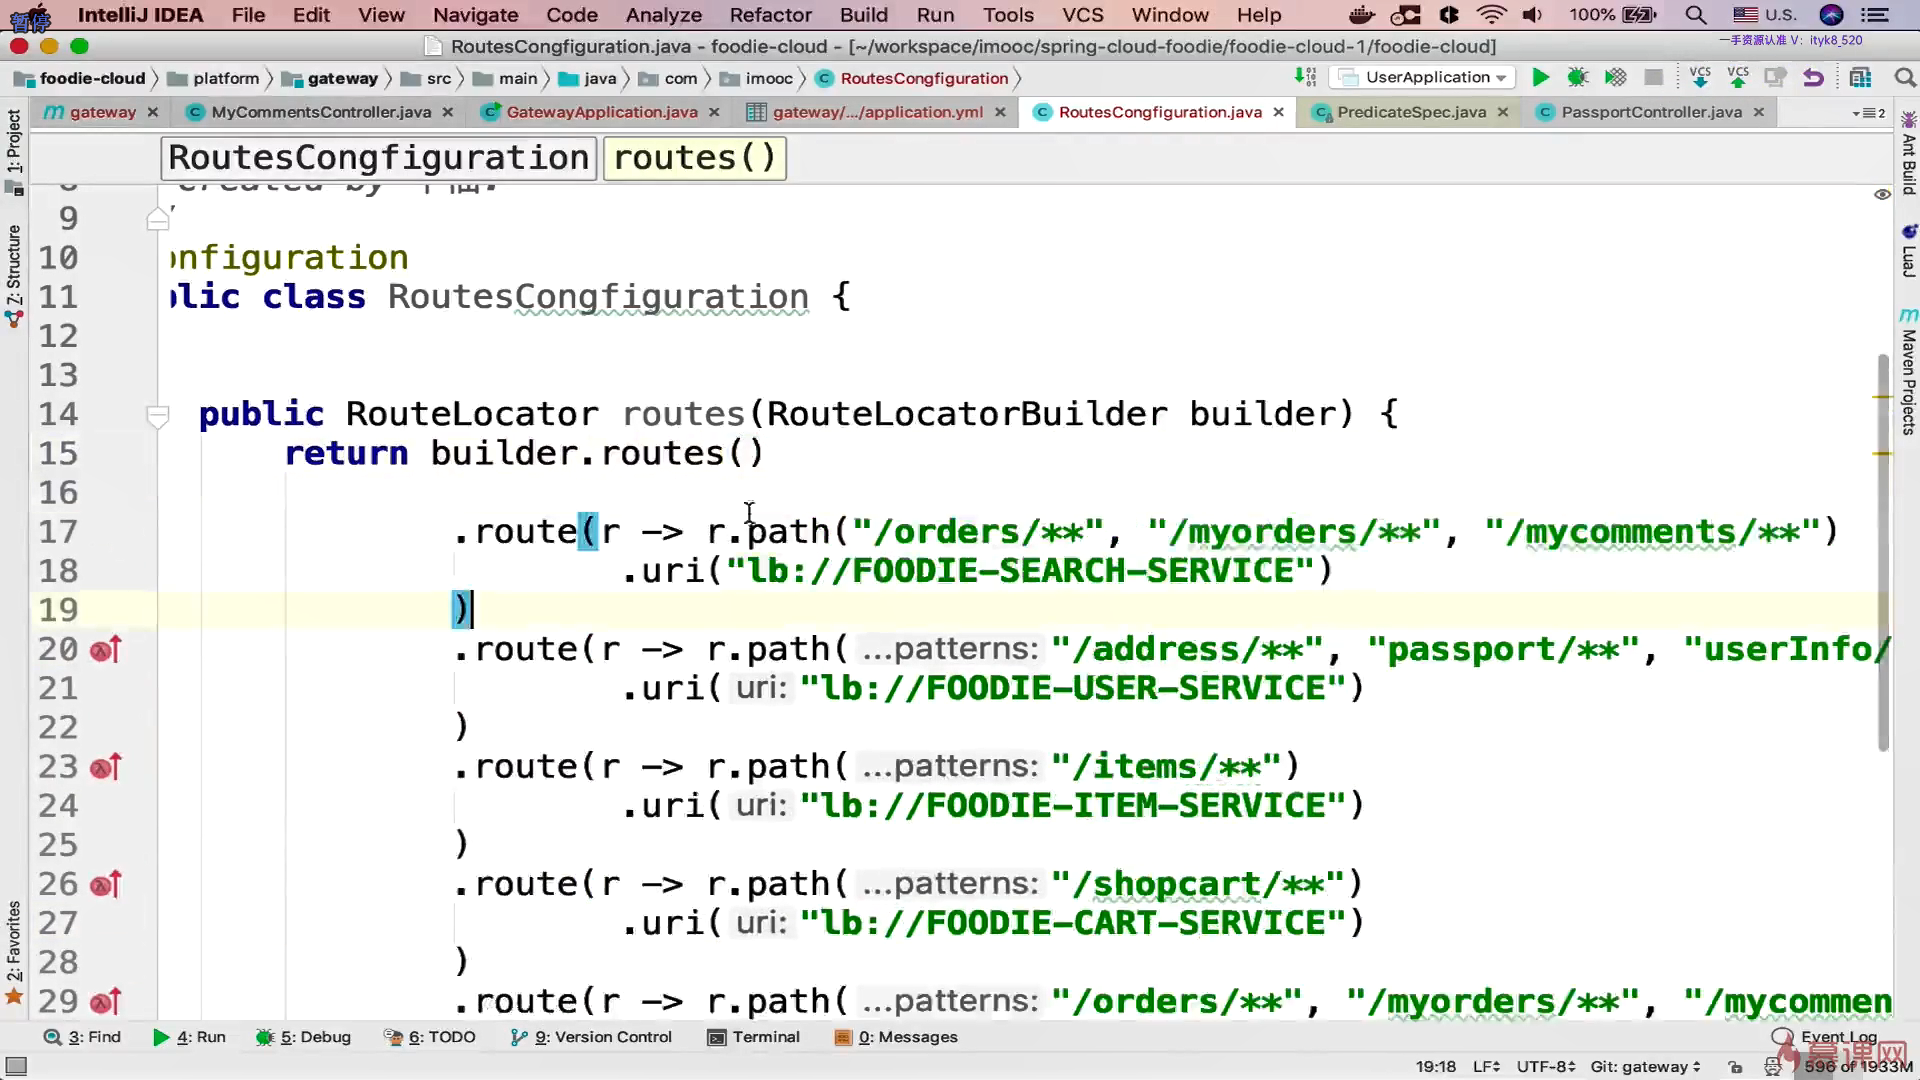Toggle the Structure tool window button
The height and width of the screenshot is (1080, 1920).
click(14, 265)
